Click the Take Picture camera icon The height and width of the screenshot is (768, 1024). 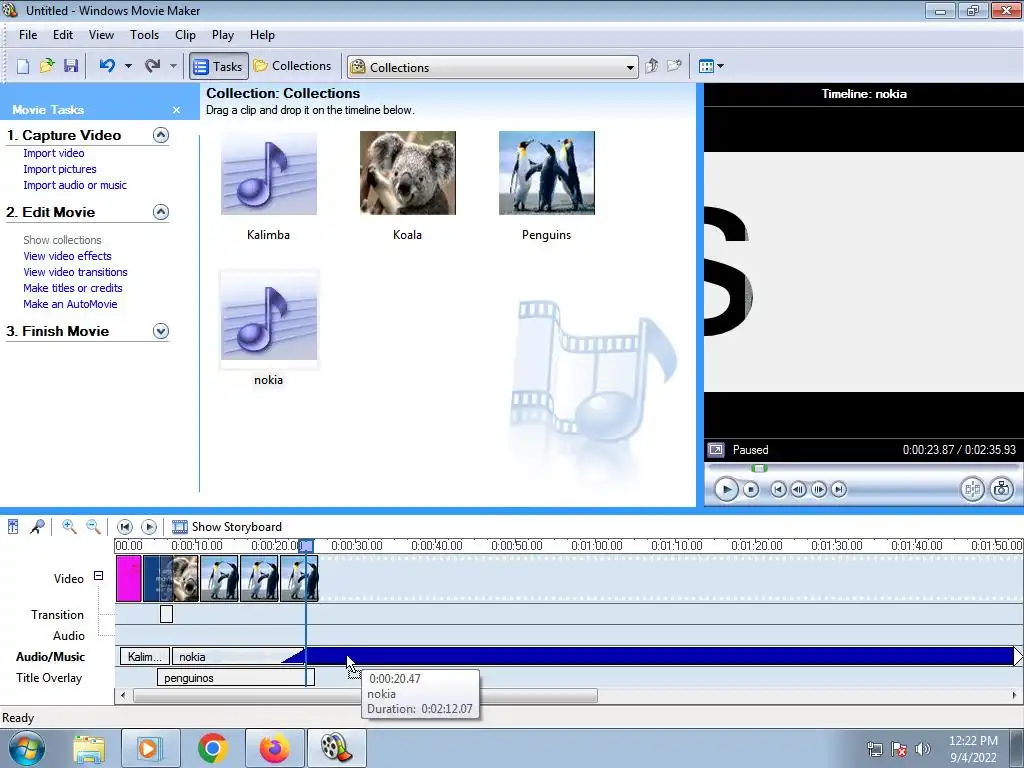[x=1002, y=489]
